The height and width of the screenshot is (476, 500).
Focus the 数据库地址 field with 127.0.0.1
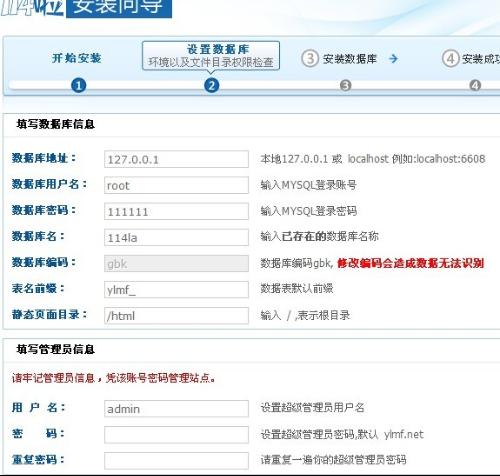click(176, 159)
